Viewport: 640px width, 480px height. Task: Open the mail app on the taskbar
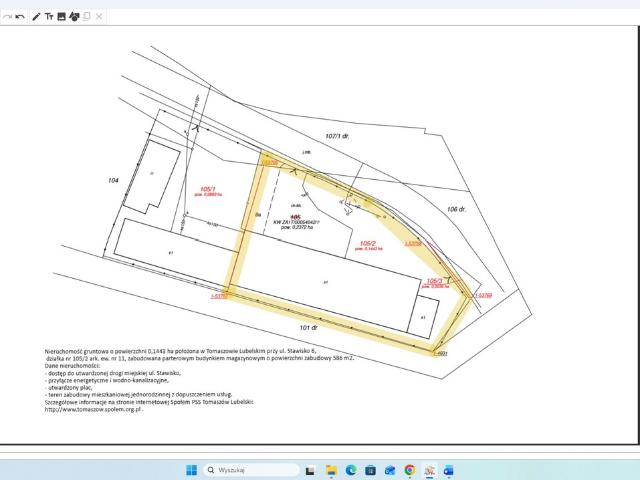coord(390,470)
